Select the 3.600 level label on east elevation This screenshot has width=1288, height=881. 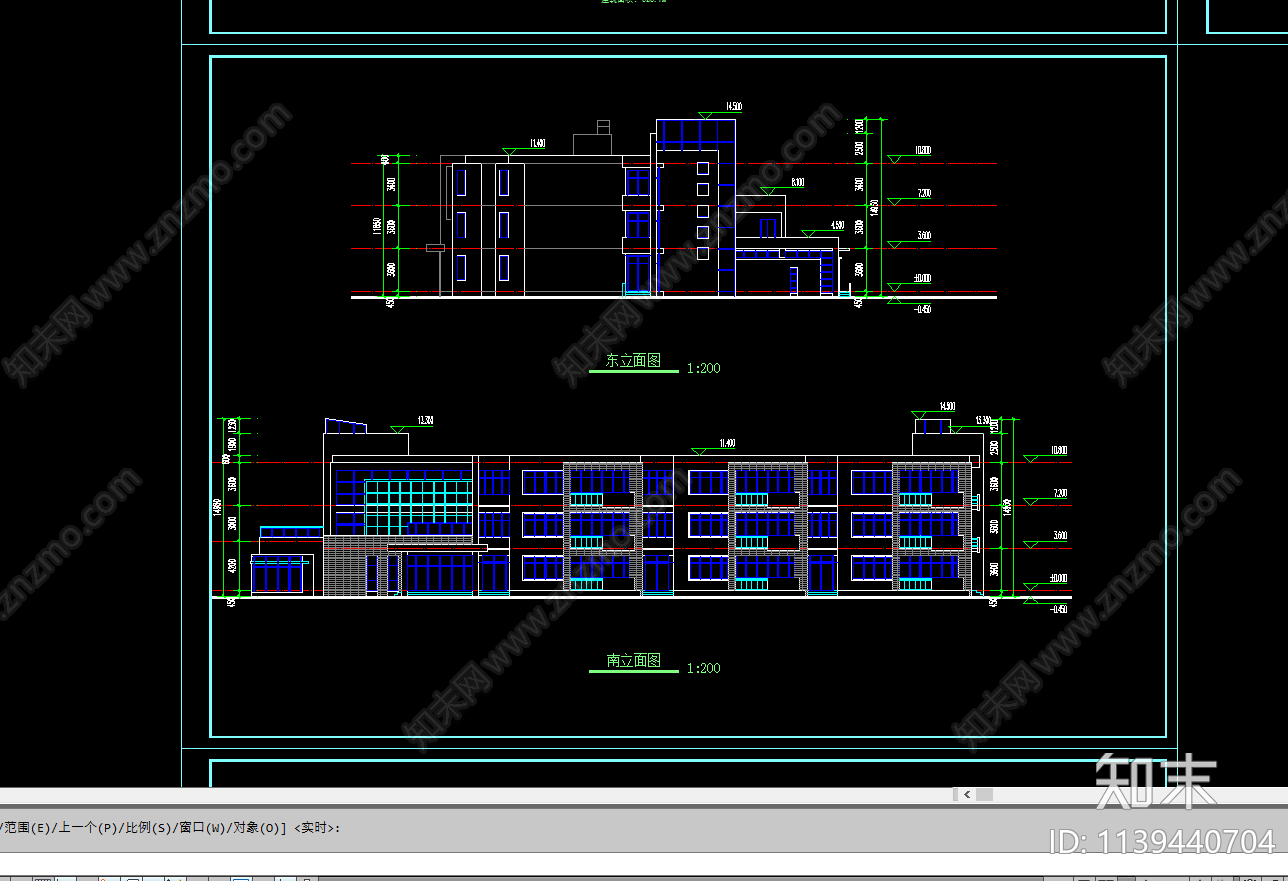tap(923, 236)
